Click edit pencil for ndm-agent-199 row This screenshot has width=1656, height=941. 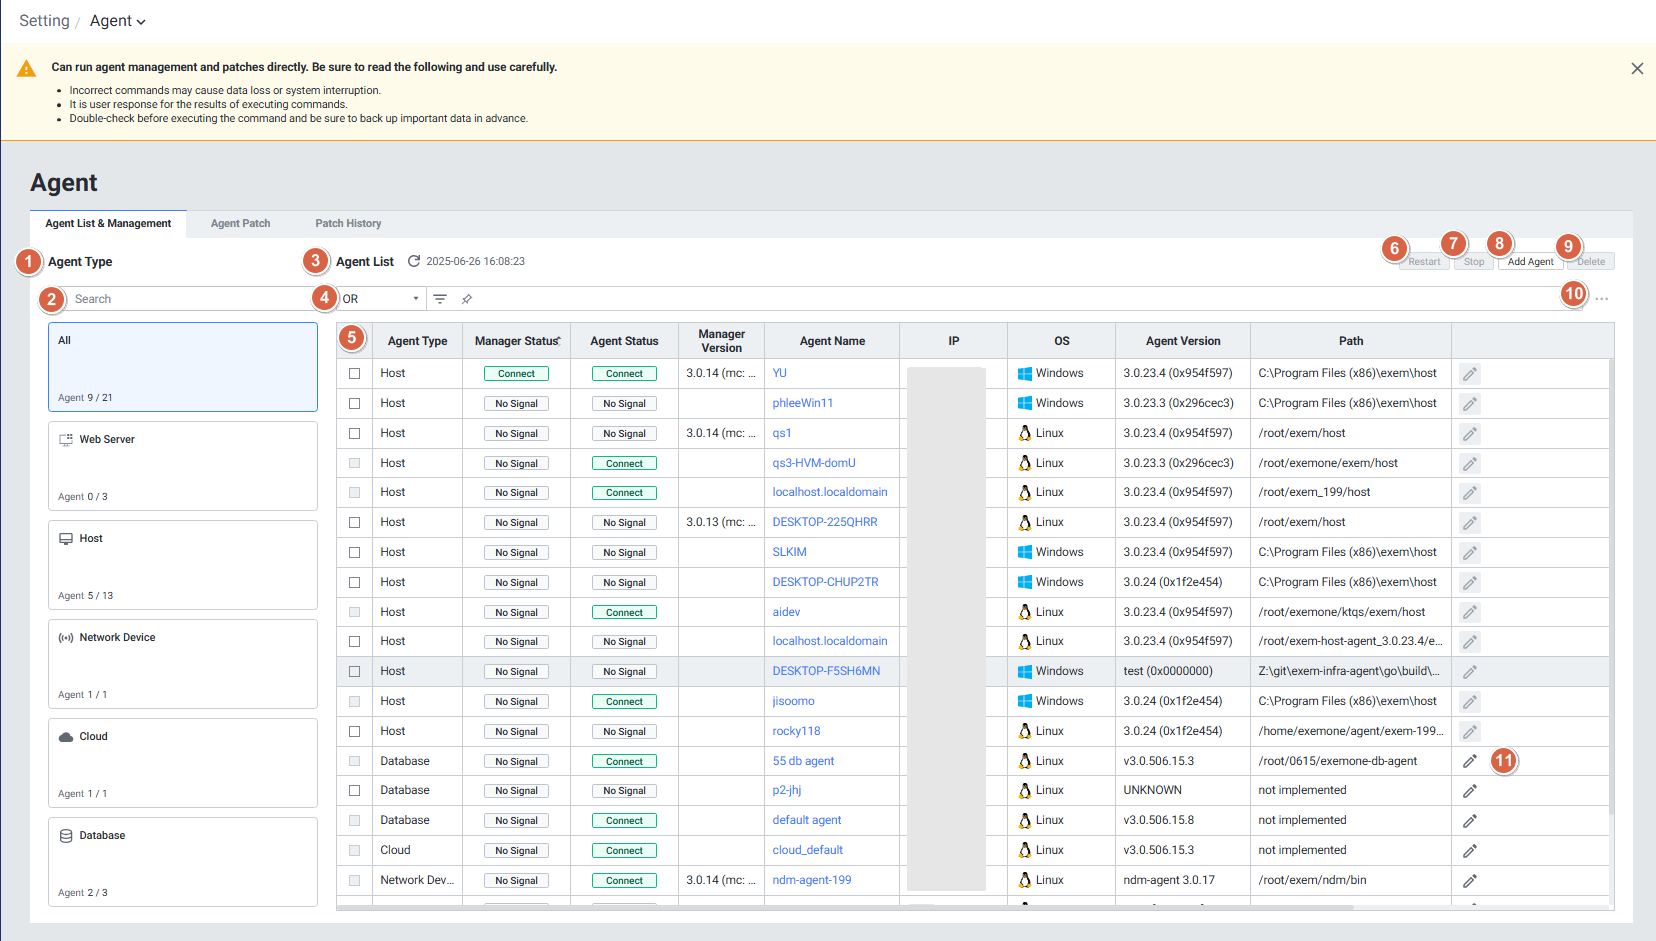pyautogui.click(x=1469, y=881)
